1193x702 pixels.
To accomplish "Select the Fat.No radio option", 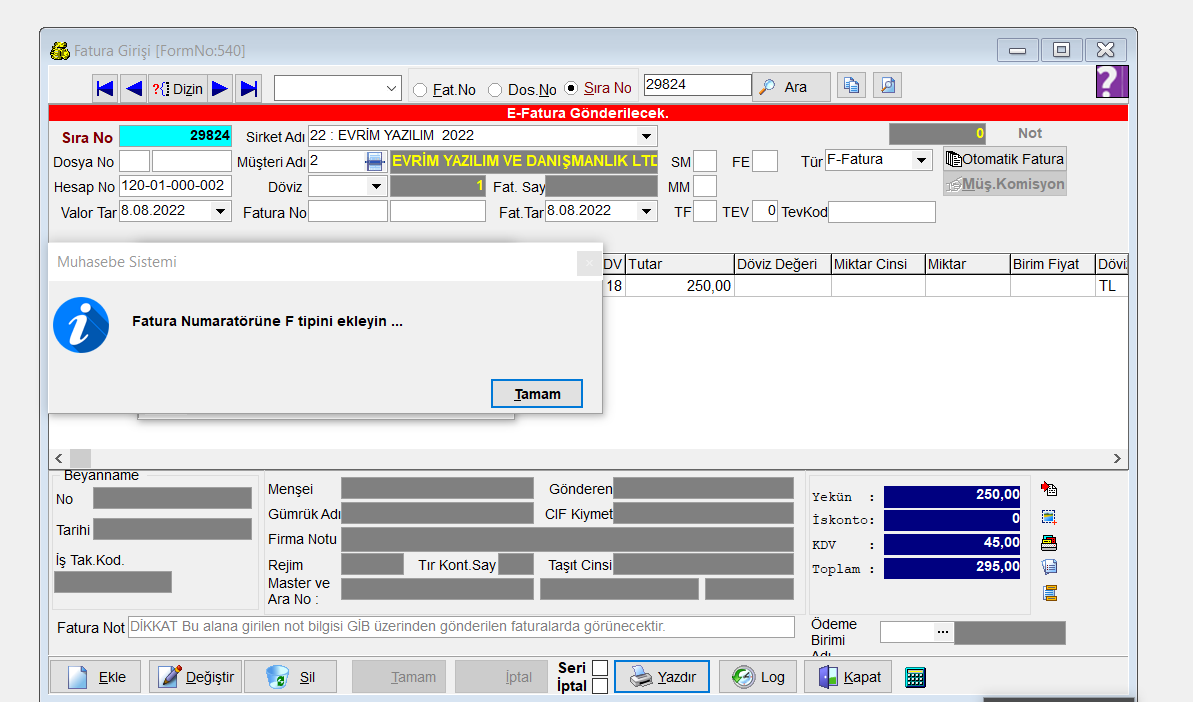I will coord(420,90).
